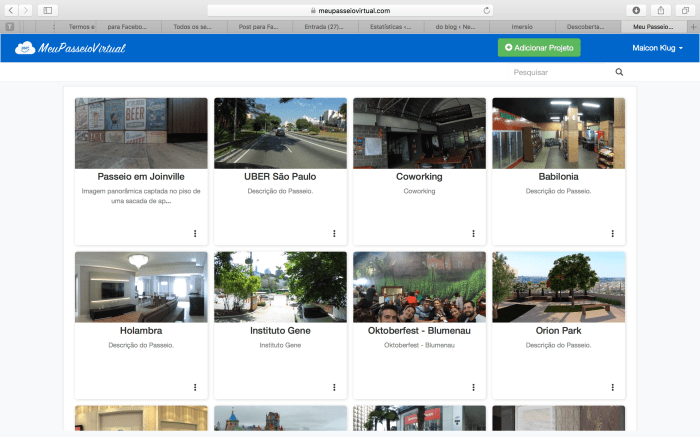Click the MeuPasseioVirtual cloud logo

(25, 48)
